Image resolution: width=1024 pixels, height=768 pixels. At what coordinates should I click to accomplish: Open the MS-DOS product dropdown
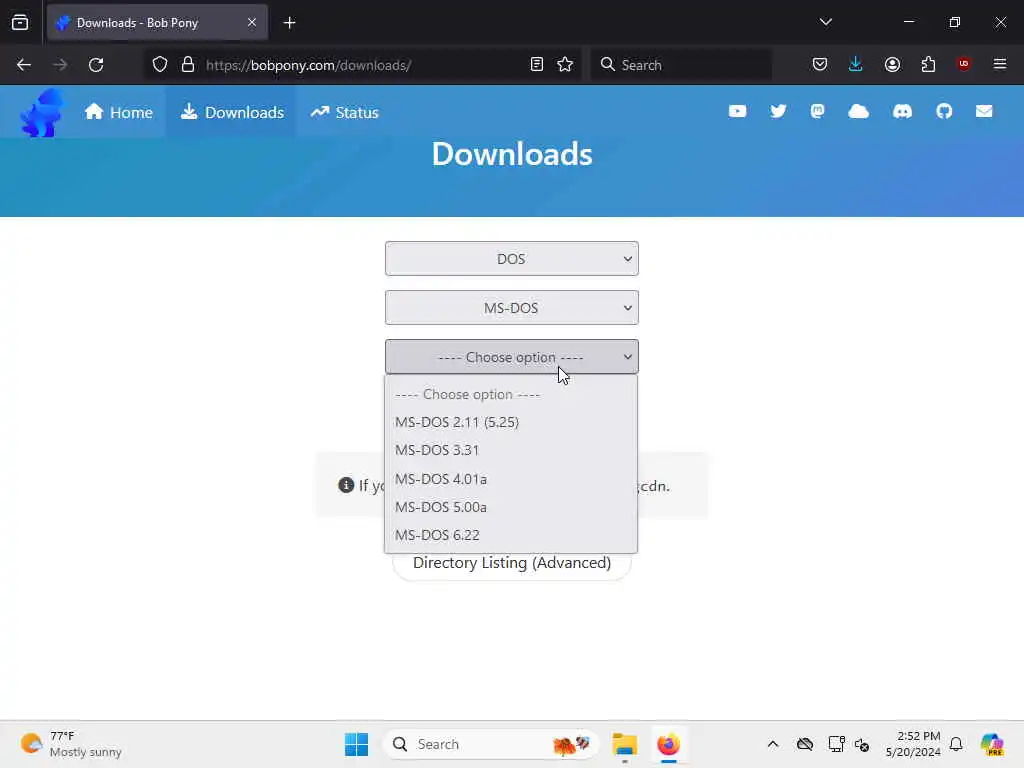511,308
